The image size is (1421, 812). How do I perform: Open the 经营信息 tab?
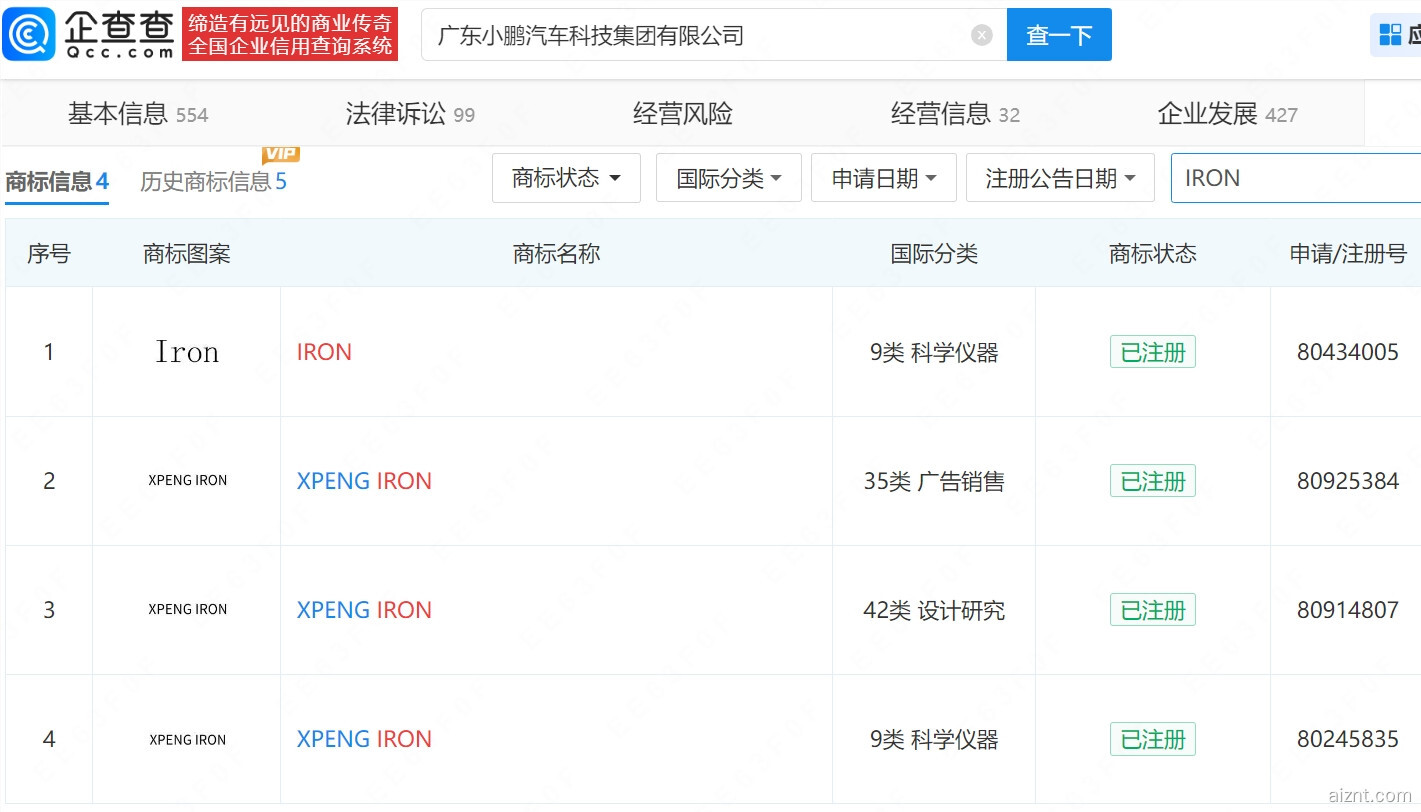point(955,114)
